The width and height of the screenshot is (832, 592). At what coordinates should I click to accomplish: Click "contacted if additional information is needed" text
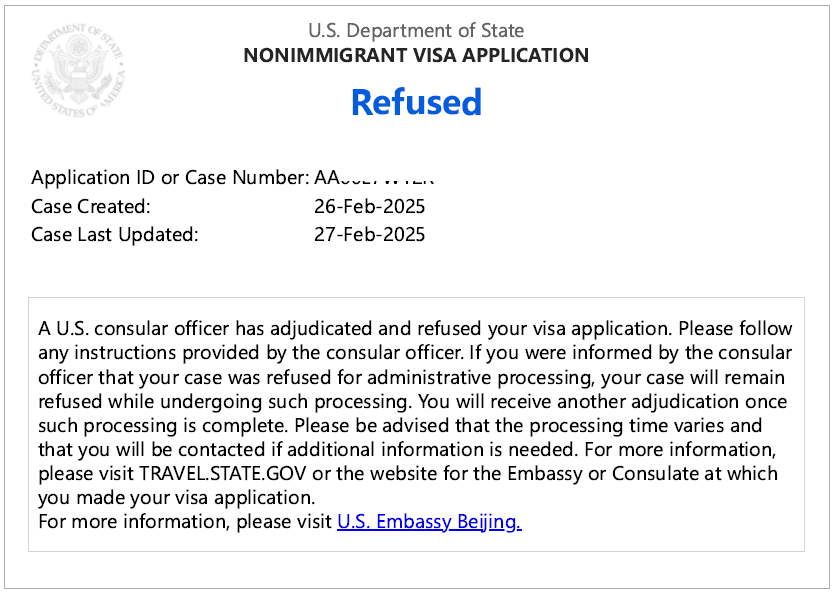pos(376,450)
